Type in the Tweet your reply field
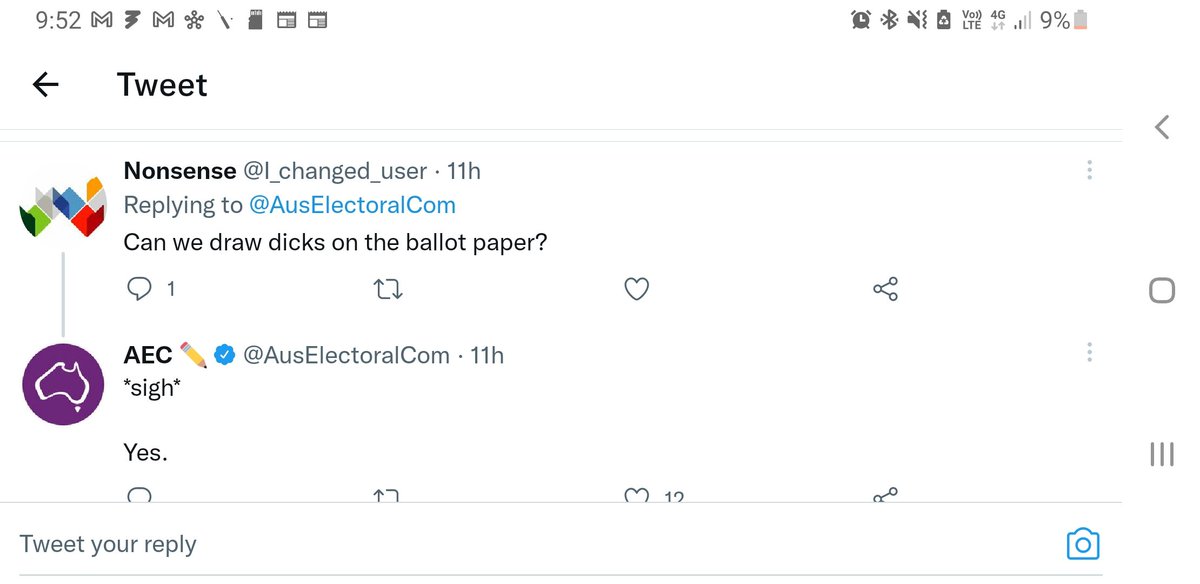This screenshot has height=584, width=1200. coord(500,544)
